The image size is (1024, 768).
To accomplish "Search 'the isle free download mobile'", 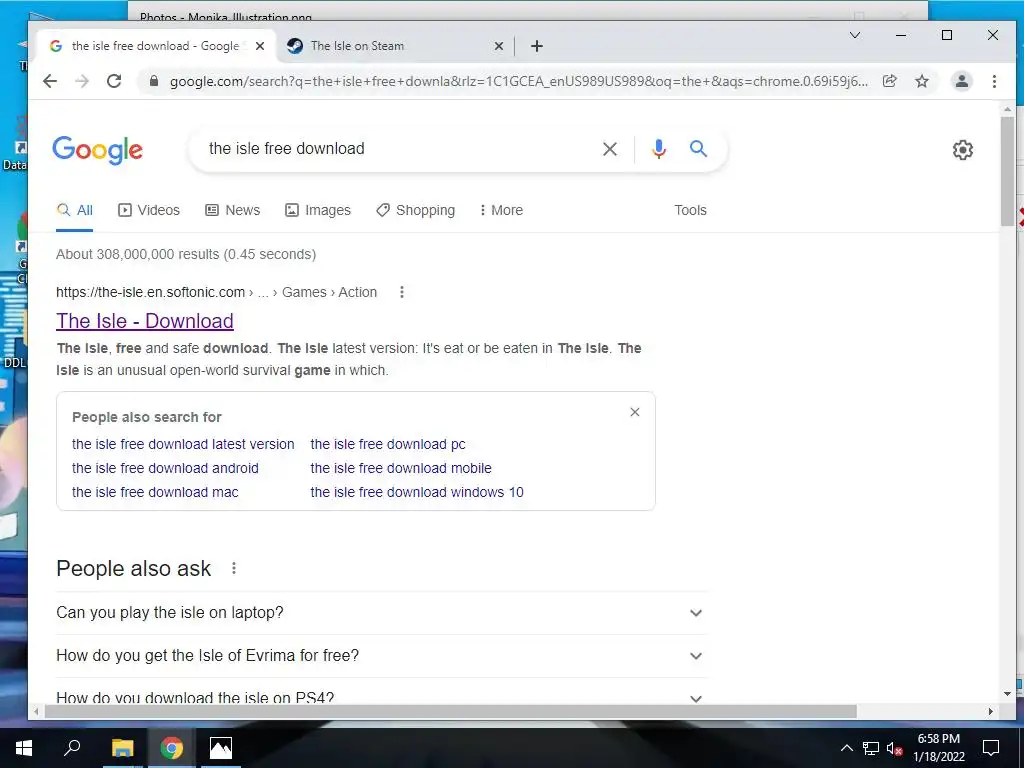I will 401,468.
